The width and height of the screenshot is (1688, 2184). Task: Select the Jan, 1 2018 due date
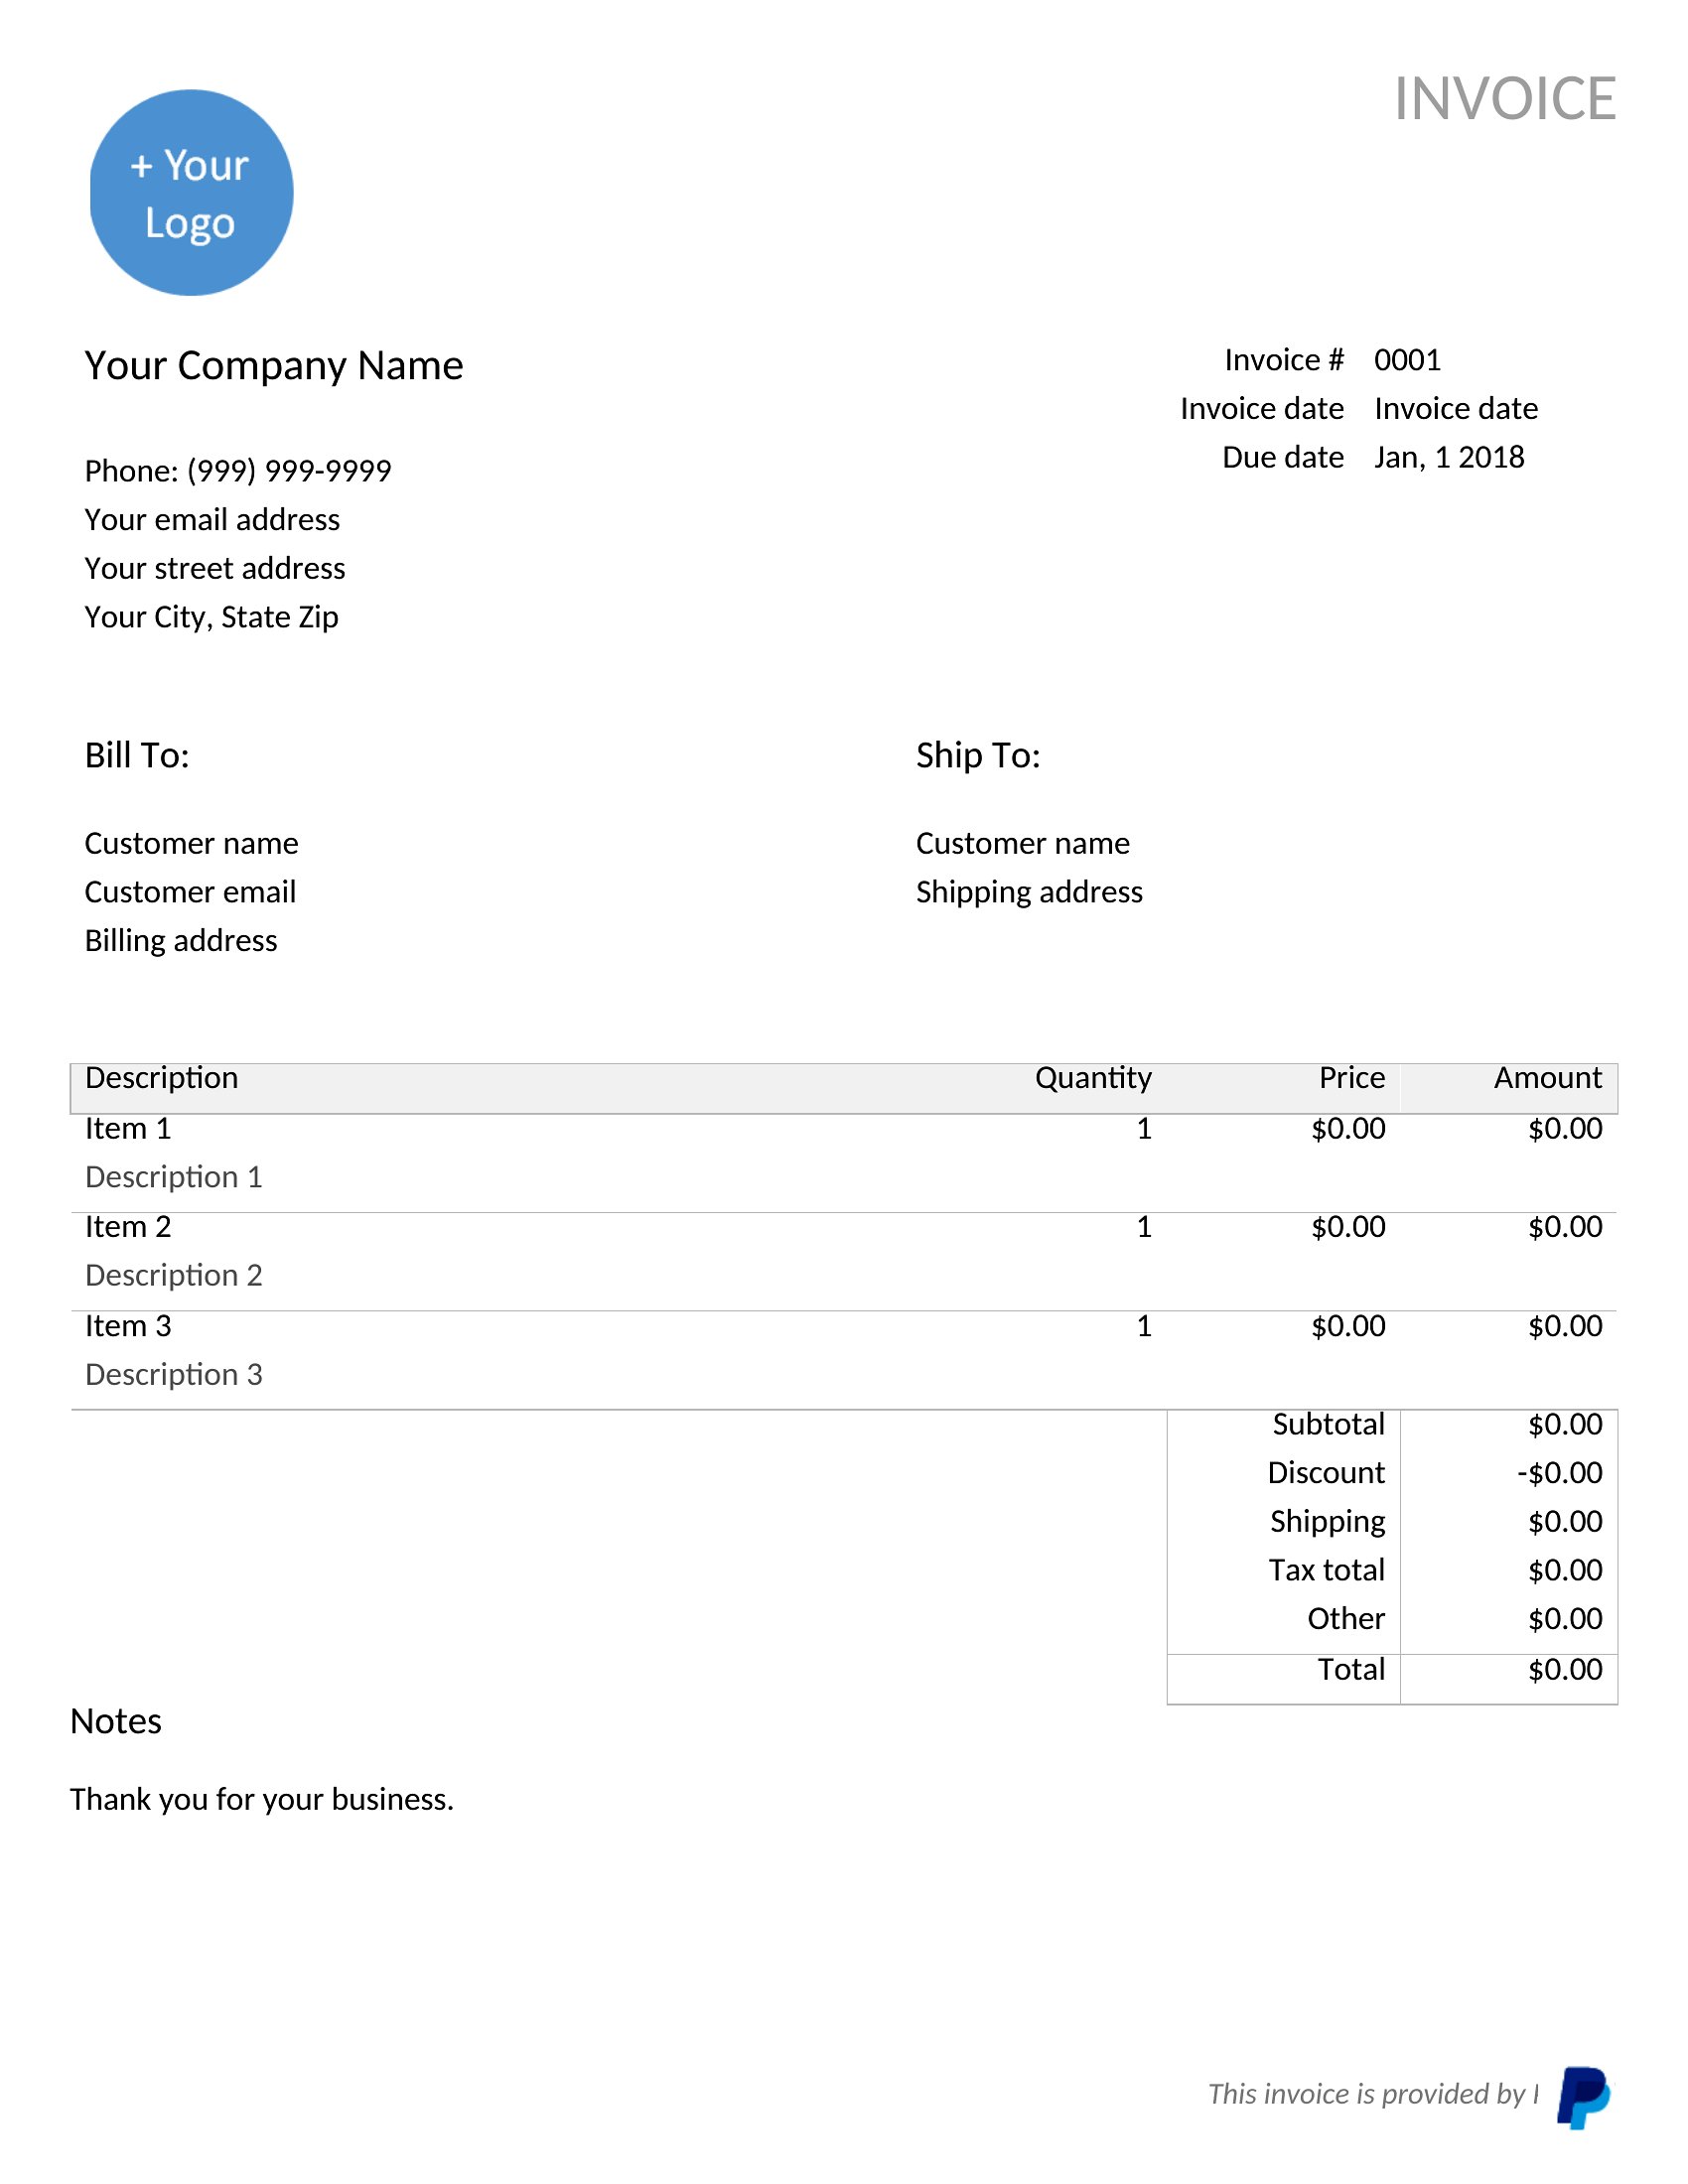pyautogui.click(x=1448, y=458)
